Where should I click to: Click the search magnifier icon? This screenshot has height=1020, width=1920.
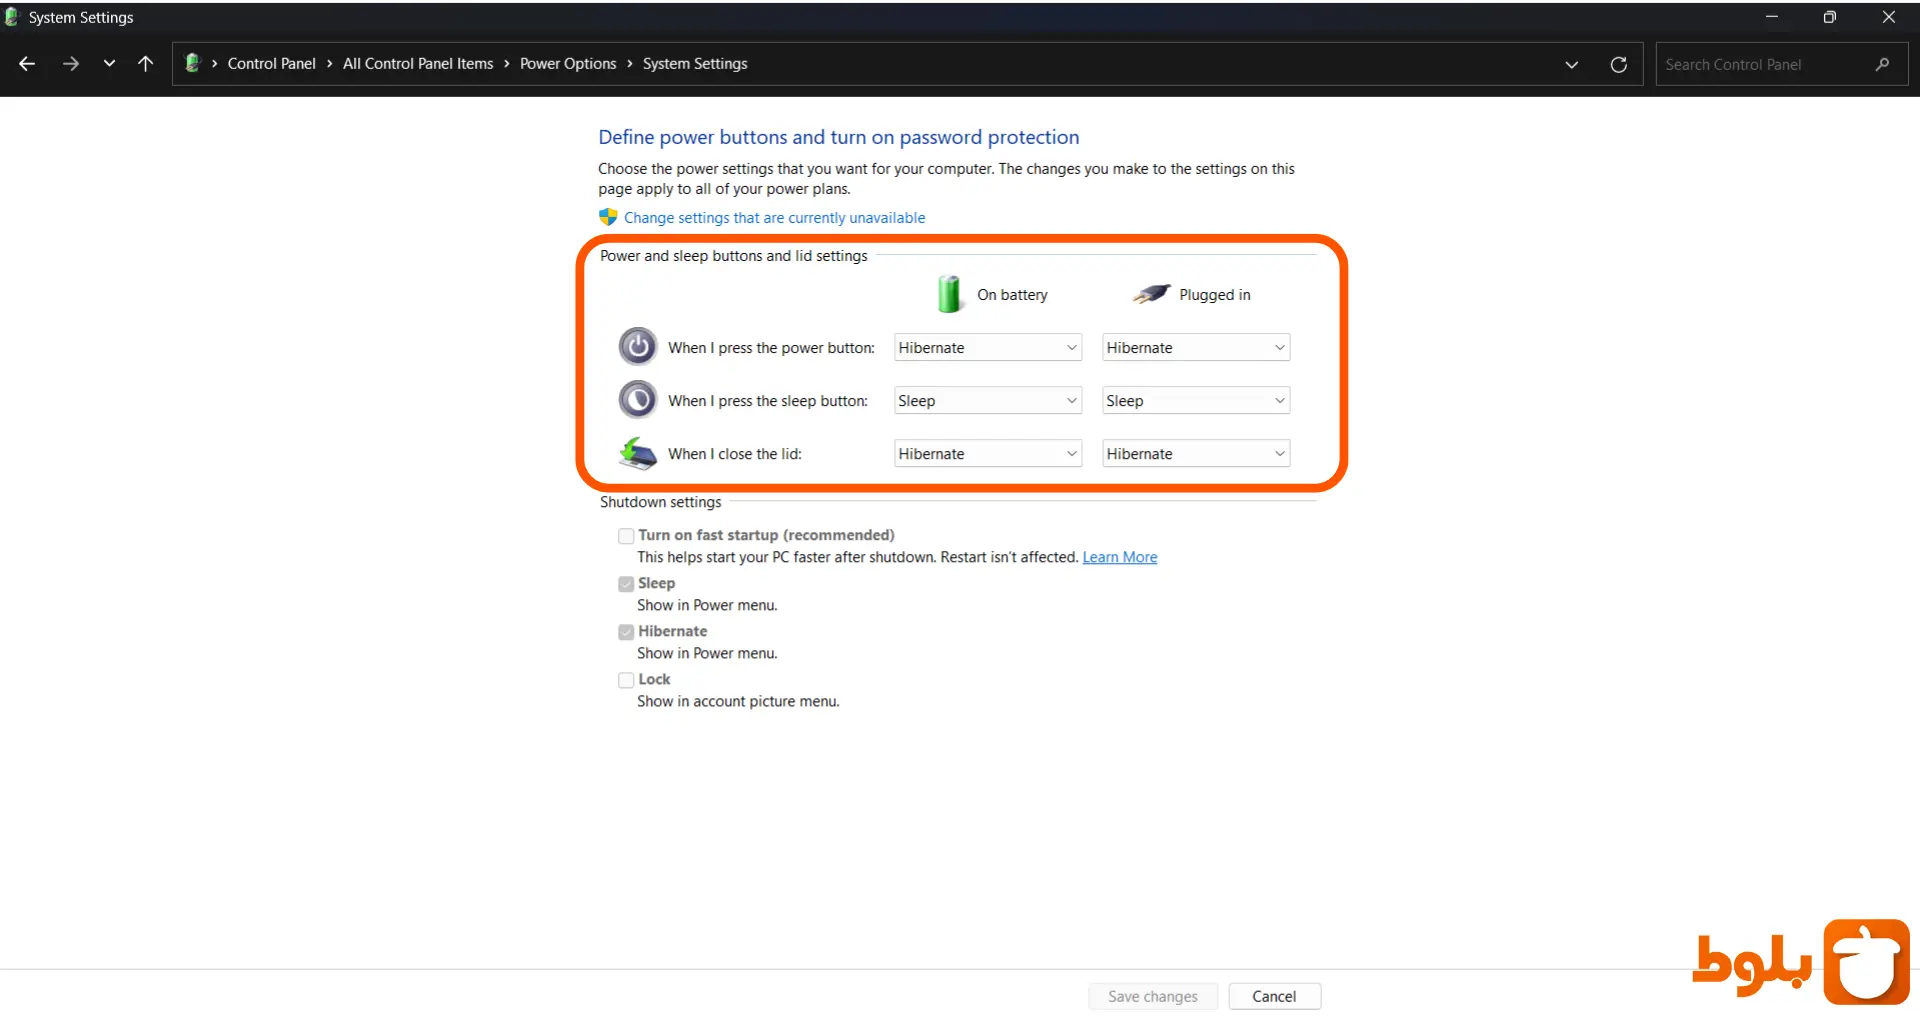(x=1882, y=65)
